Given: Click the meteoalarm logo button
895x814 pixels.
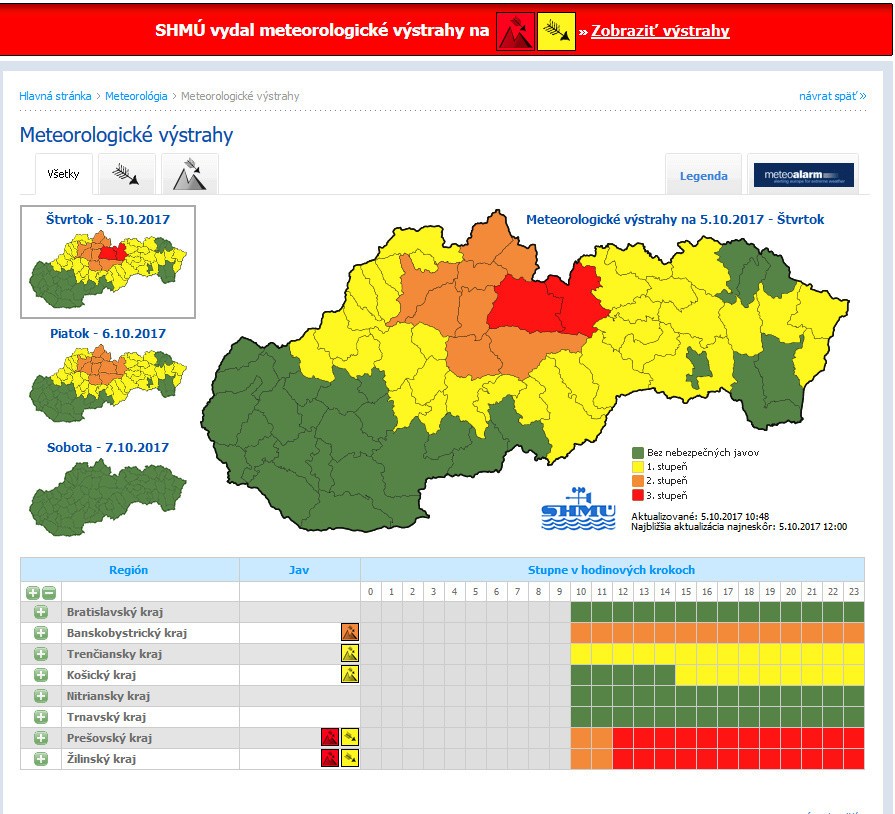Looking at the screenshot, I should [803, 175].
